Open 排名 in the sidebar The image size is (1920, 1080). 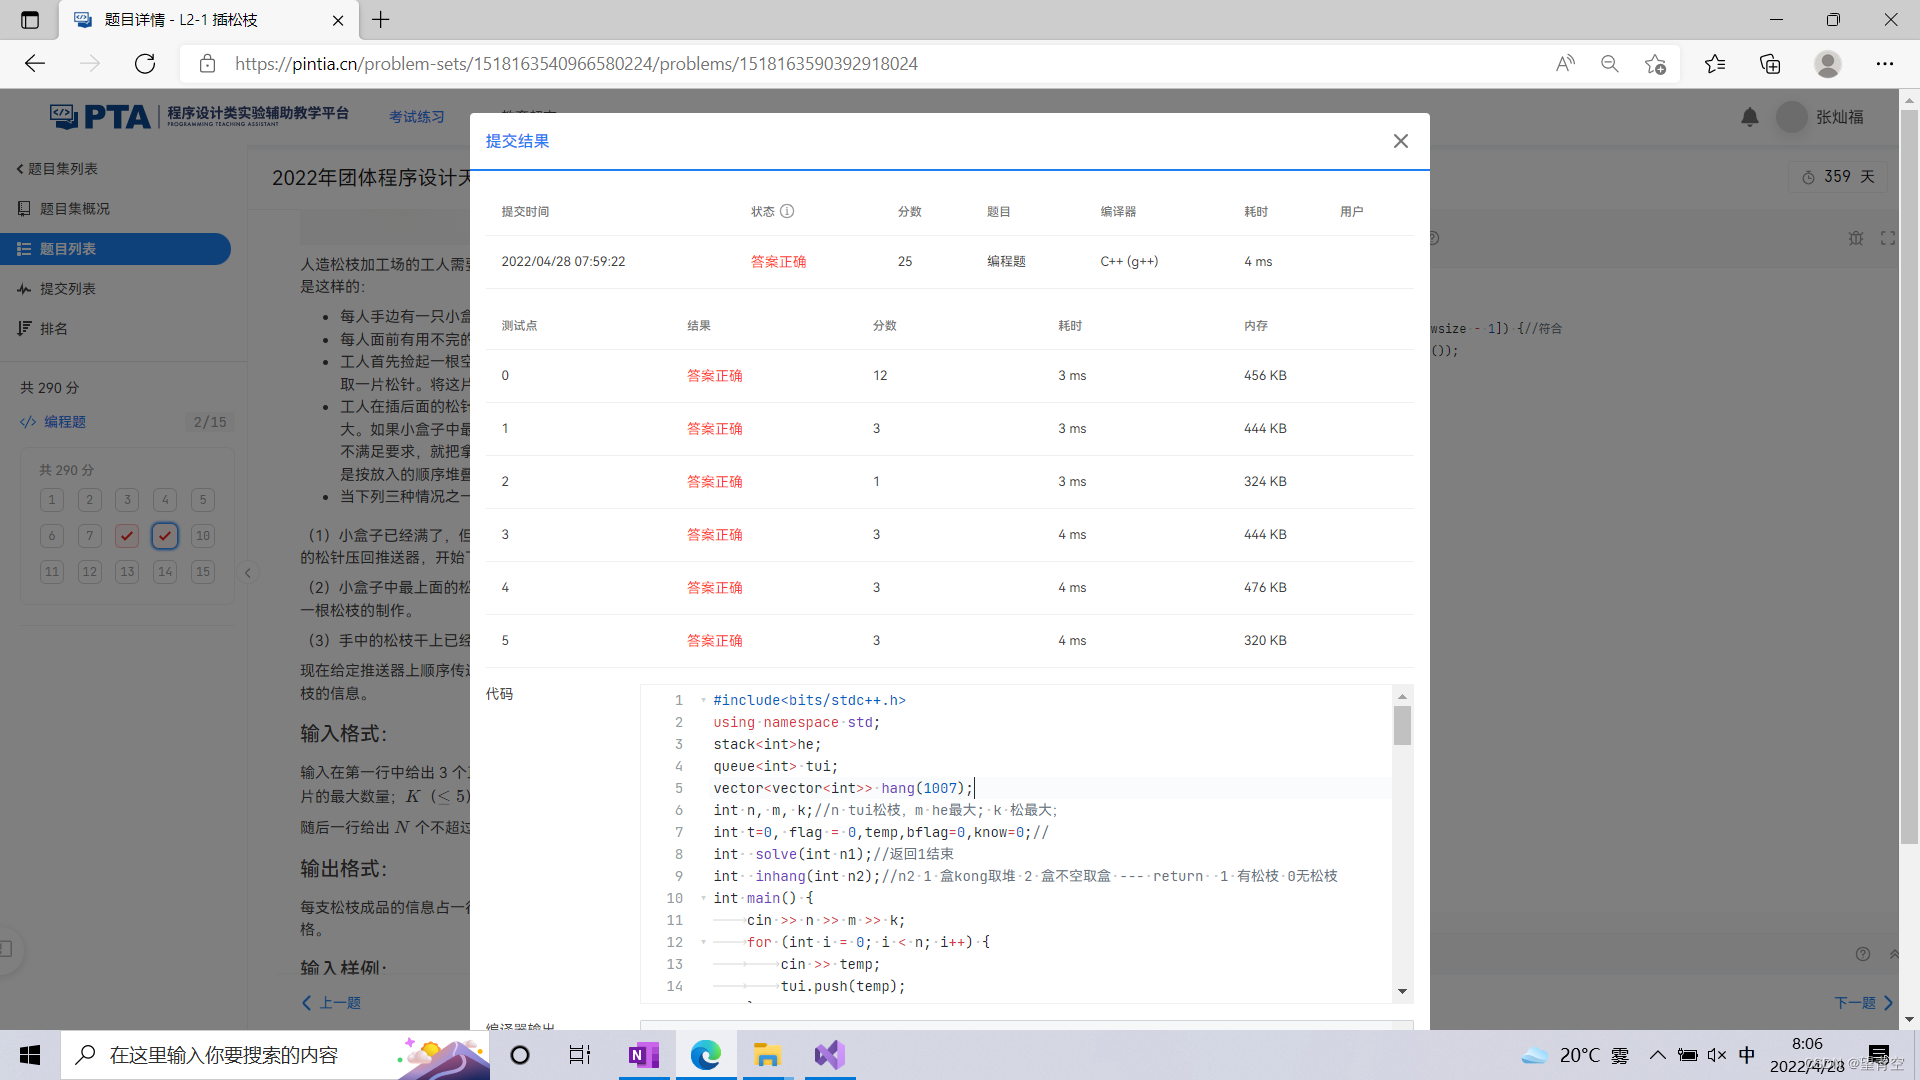tap(53, 329)
